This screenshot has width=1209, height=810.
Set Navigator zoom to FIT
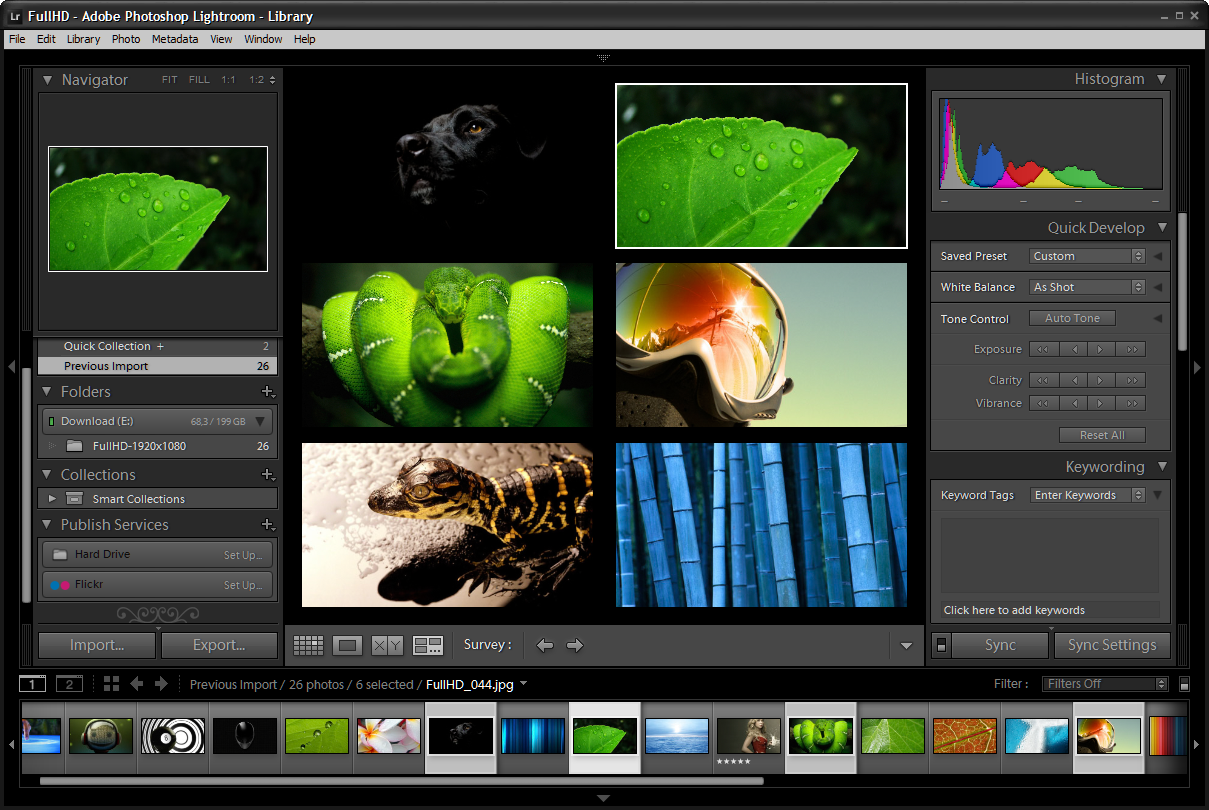[170, 80]
